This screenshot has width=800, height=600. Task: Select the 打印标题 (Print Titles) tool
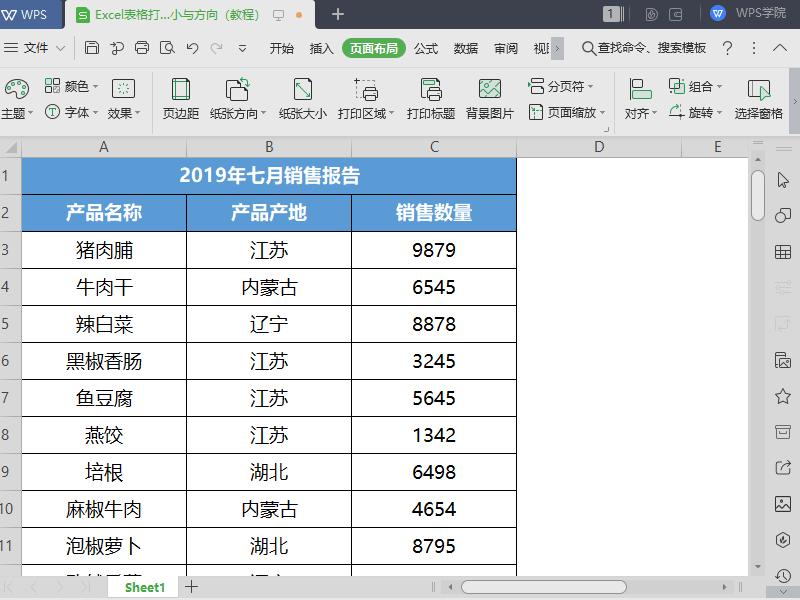434,97
